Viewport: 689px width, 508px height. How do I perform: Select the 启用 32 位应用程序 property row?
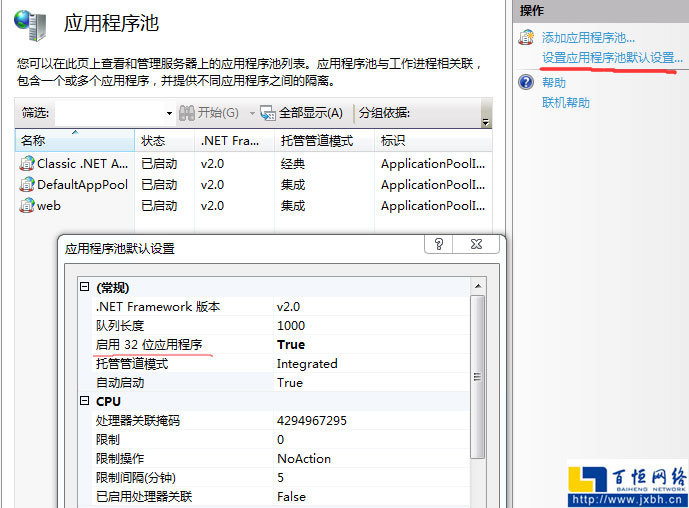pyautogui.click(x=150, y=345)
